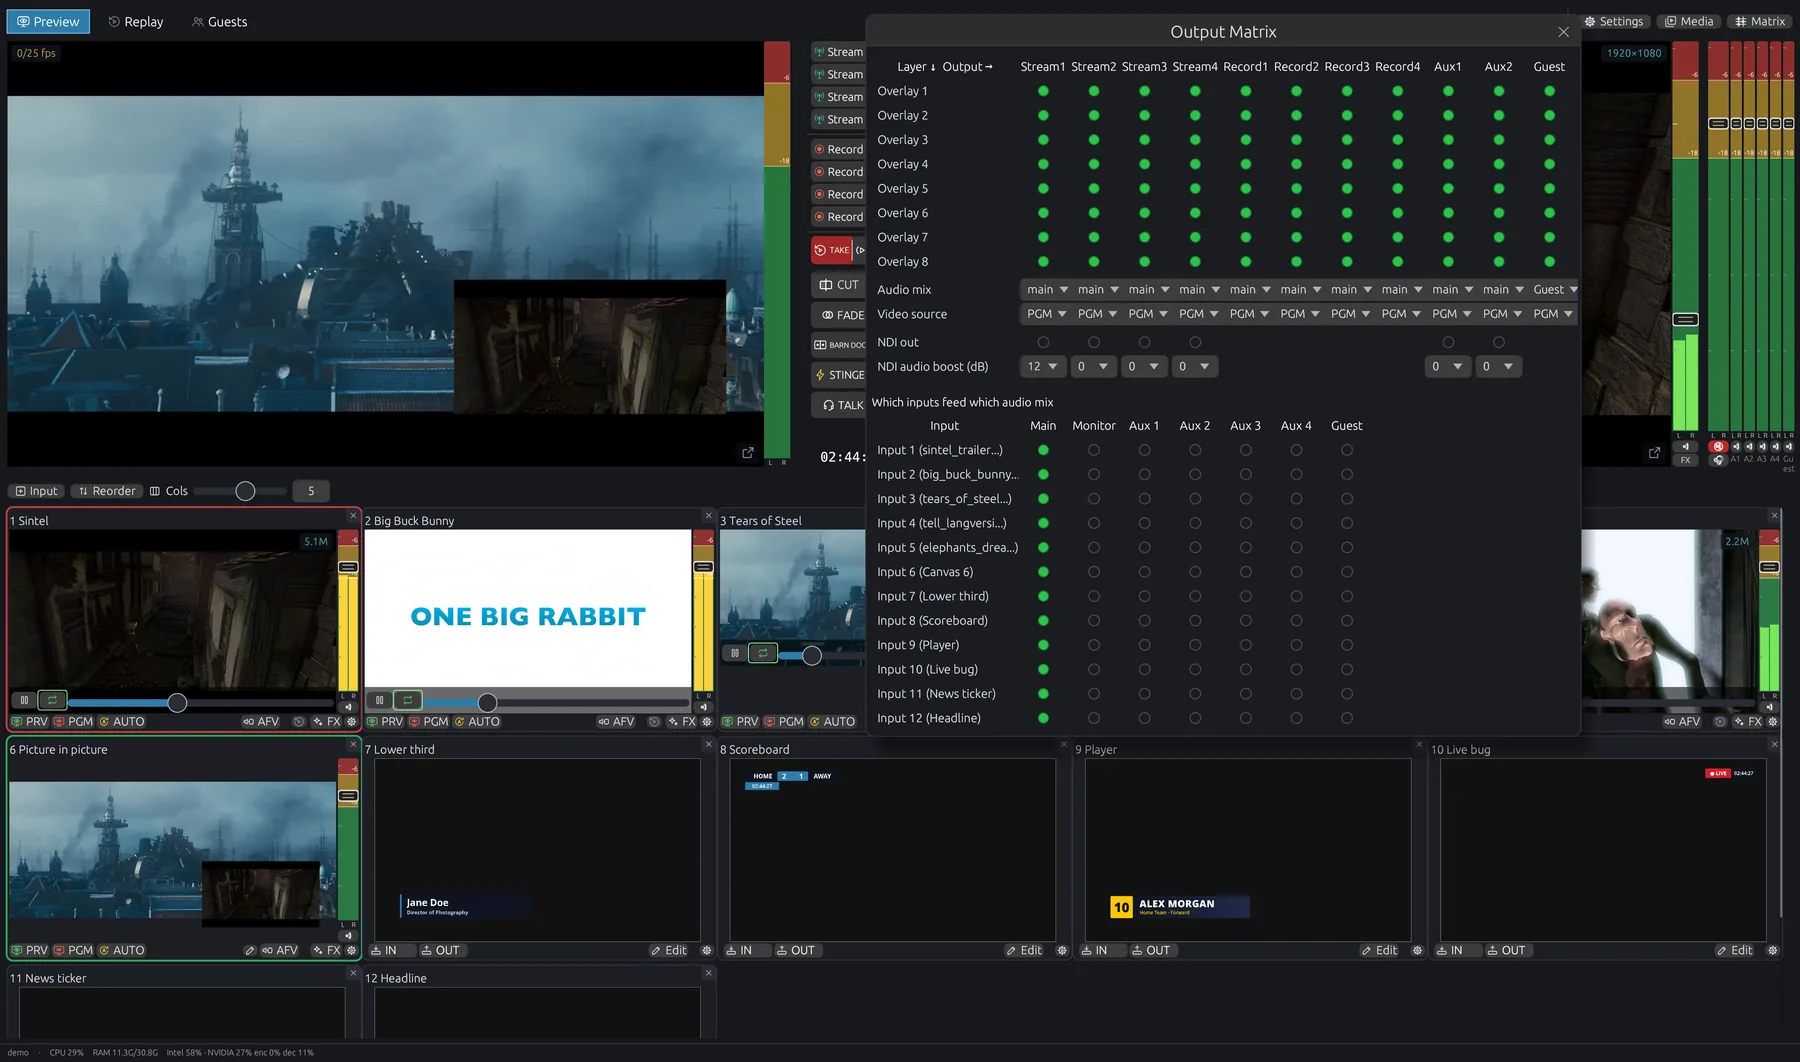
Task: Click the TAKE button
Action: (832, 250)
